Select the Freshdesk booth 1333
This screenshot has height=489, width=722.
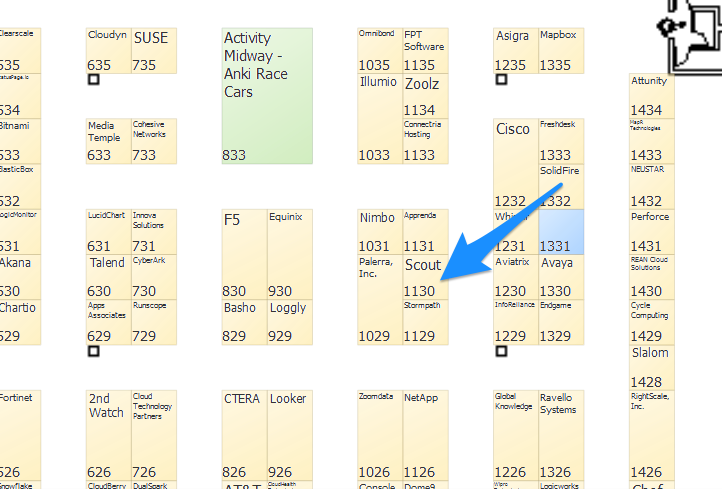pos(561,141)
